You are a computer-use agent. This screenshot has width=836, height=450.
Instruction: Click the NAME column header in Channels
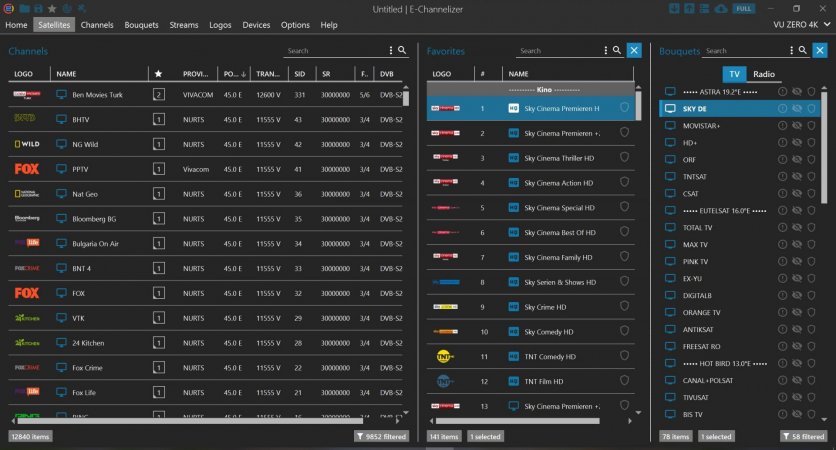coord(67,74)
